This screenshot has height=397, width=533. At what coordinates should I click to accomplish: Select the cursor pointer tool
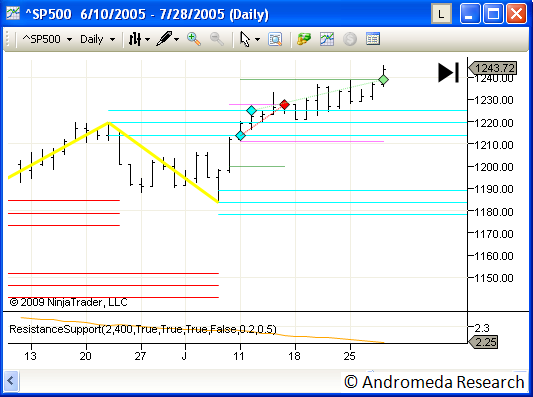[245, 39]
